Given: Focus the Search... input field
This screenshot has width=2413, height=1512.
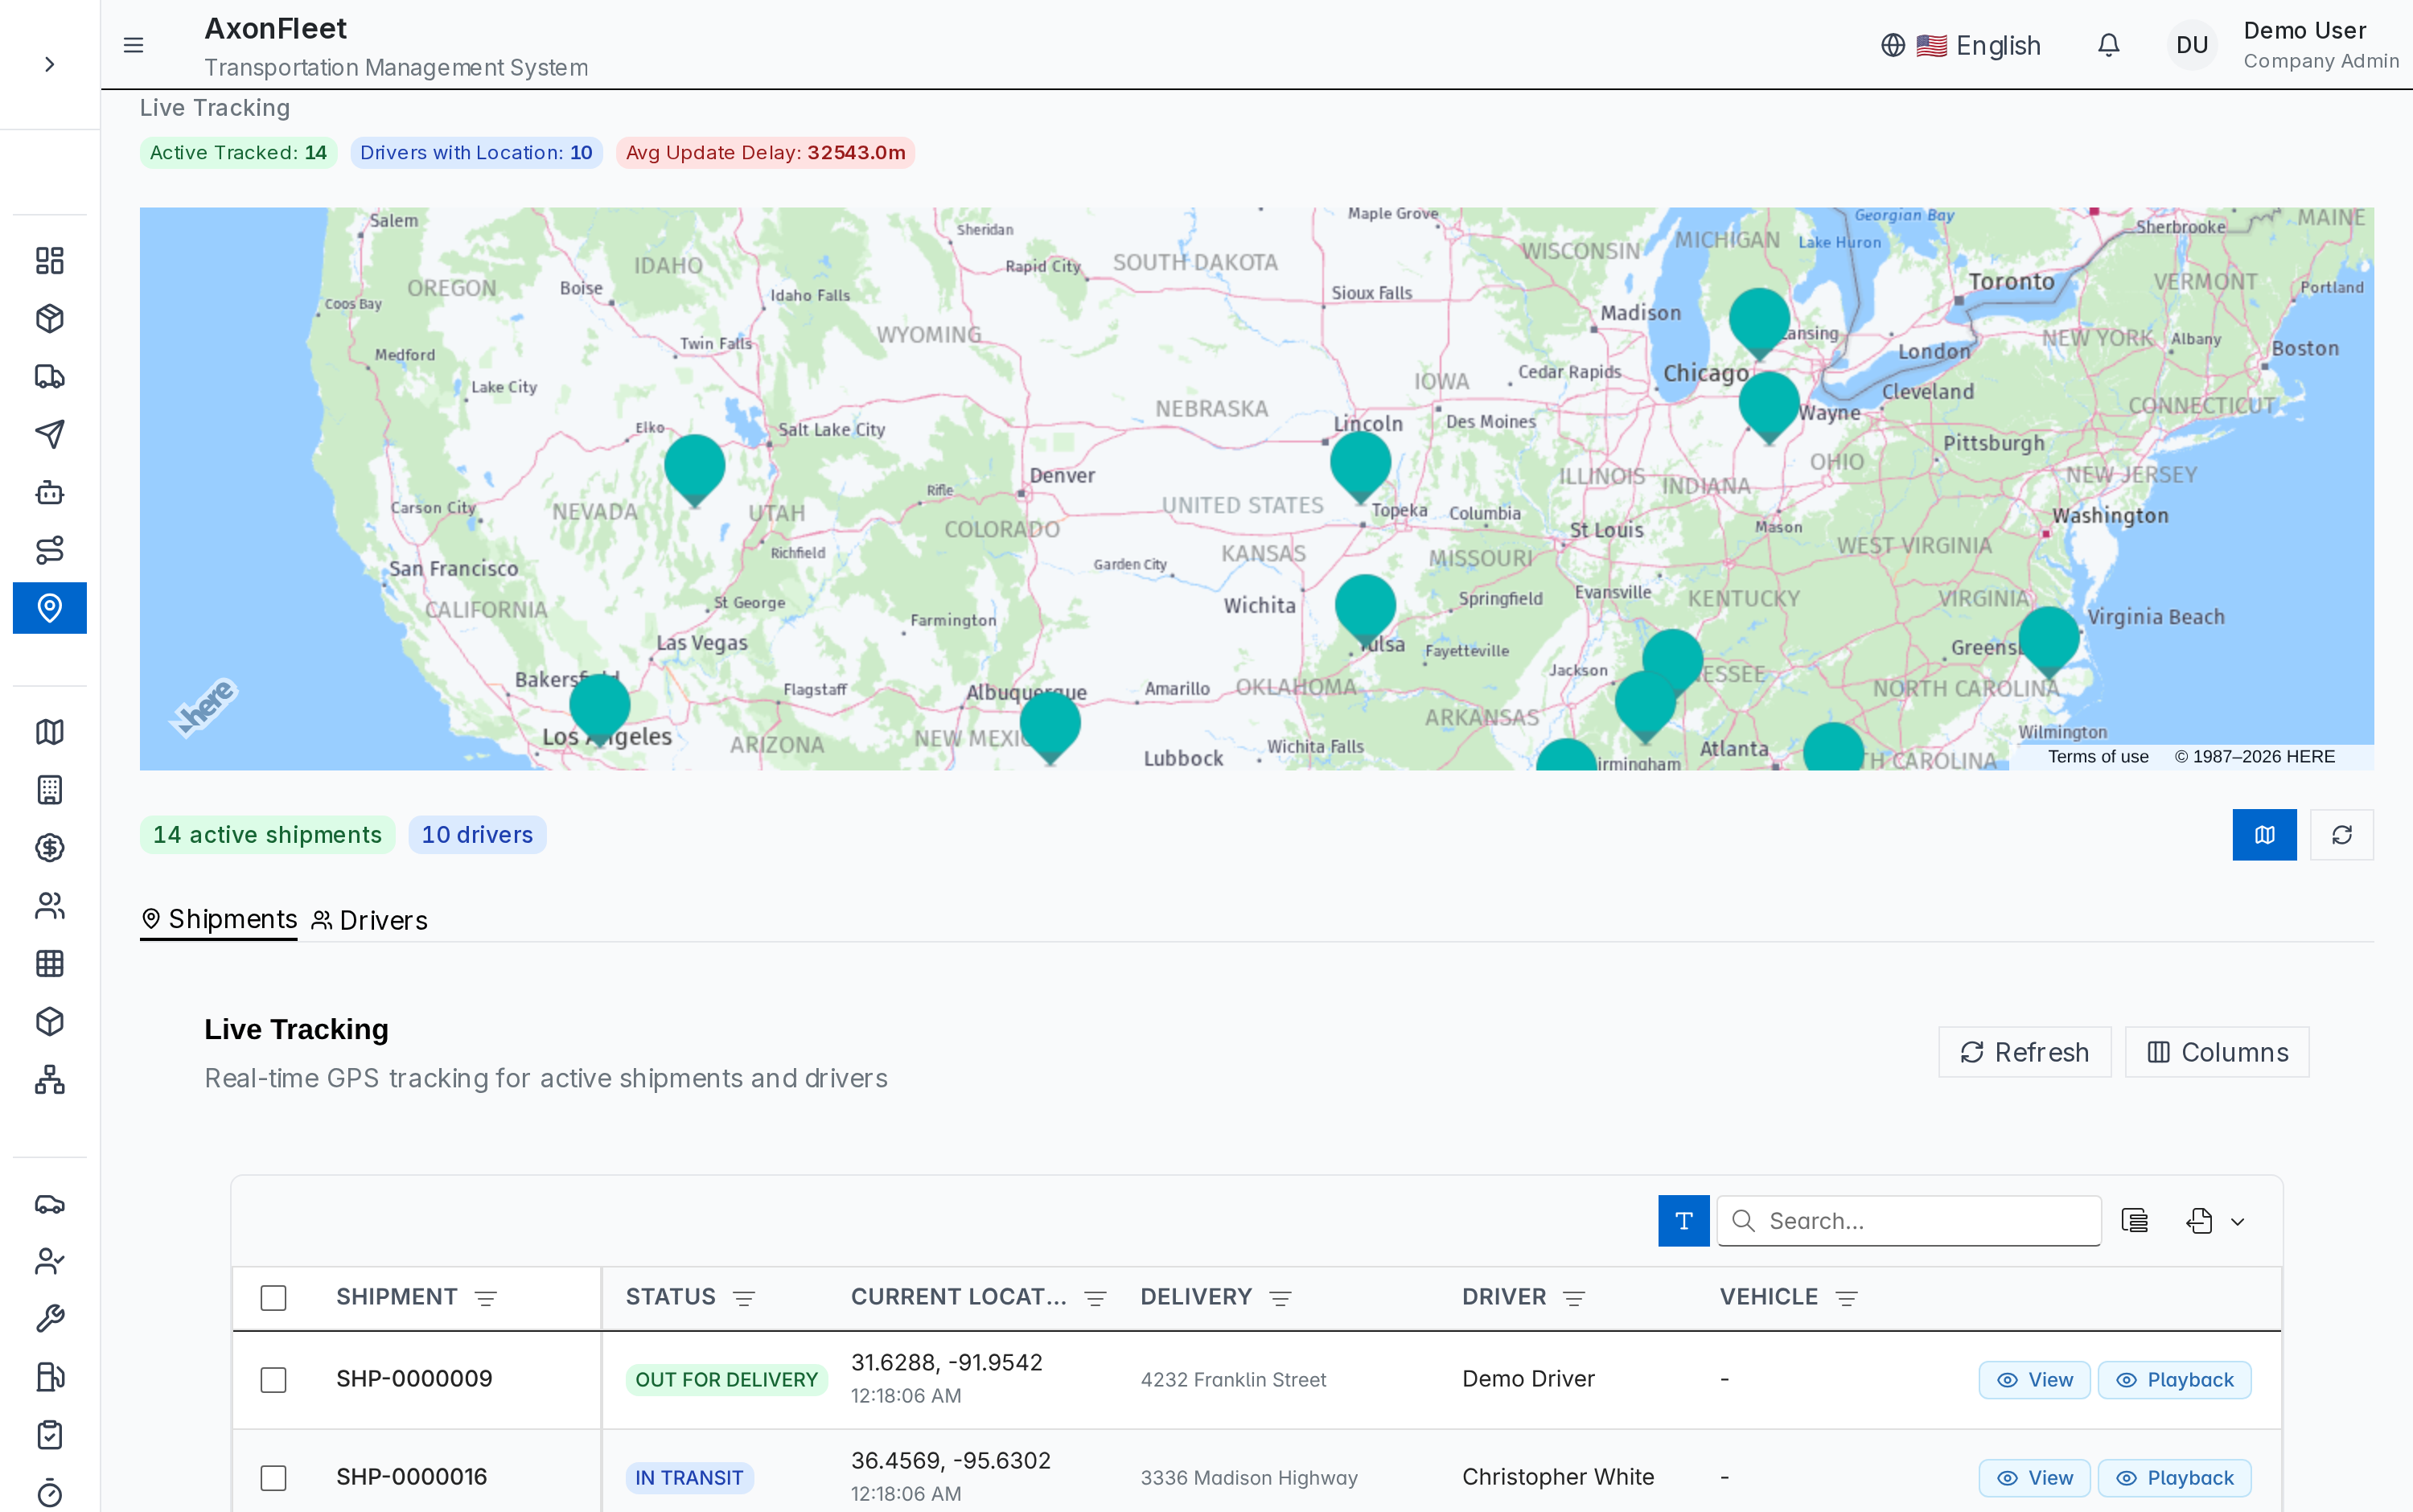Looking at the screenshot, I should 1909,1221.
